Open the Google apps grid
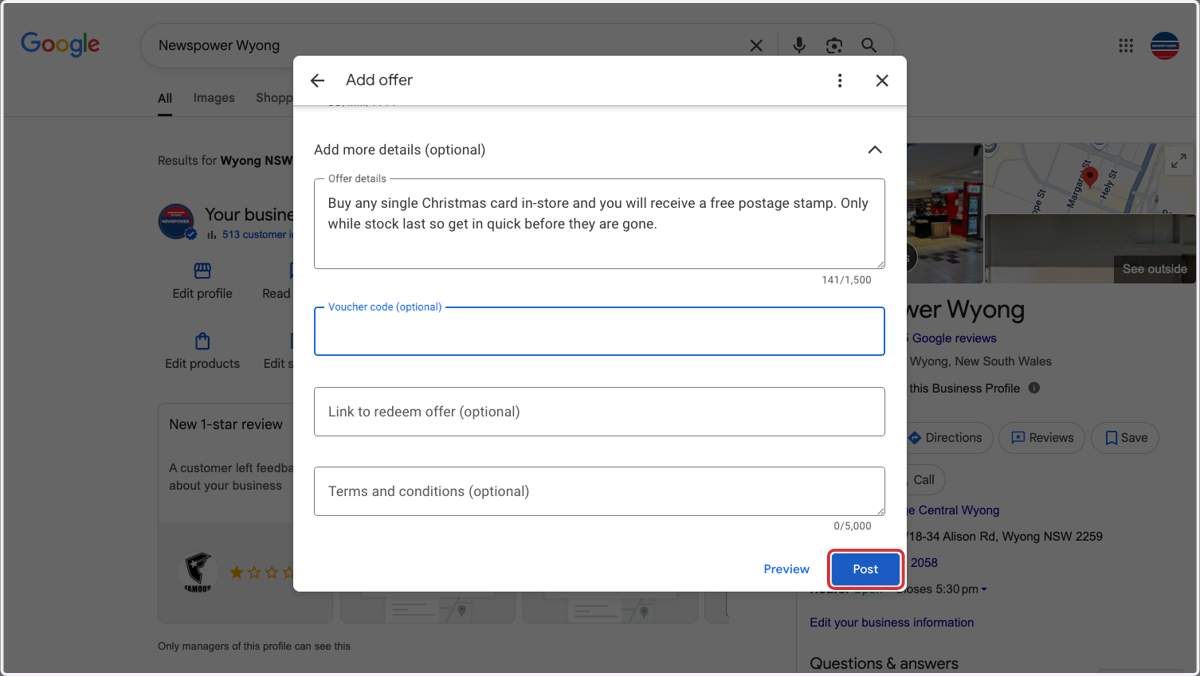 [1126, 45]
